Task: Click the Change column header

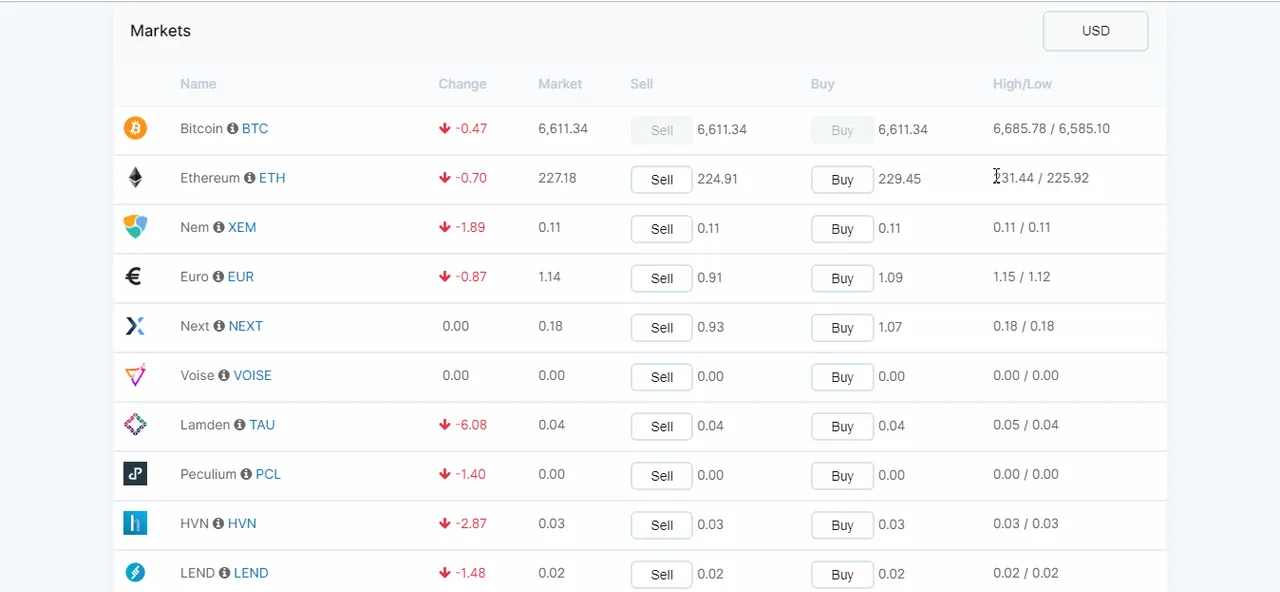Action: tap(462, 84)
